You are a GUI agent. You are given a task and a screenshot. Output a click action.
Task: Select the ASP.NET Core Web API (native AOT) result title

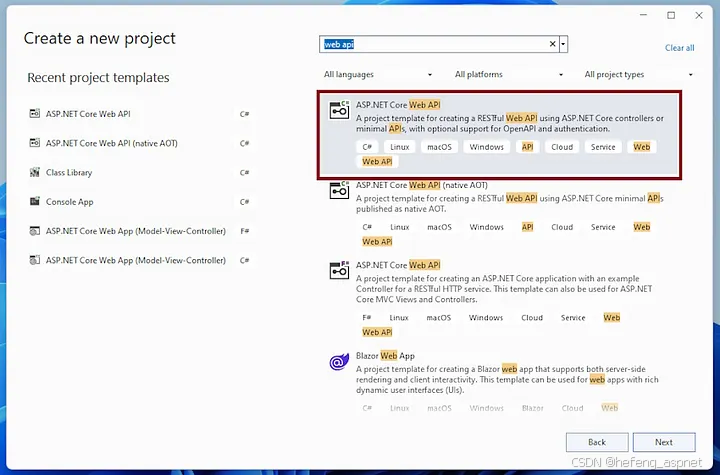[422, 185]
